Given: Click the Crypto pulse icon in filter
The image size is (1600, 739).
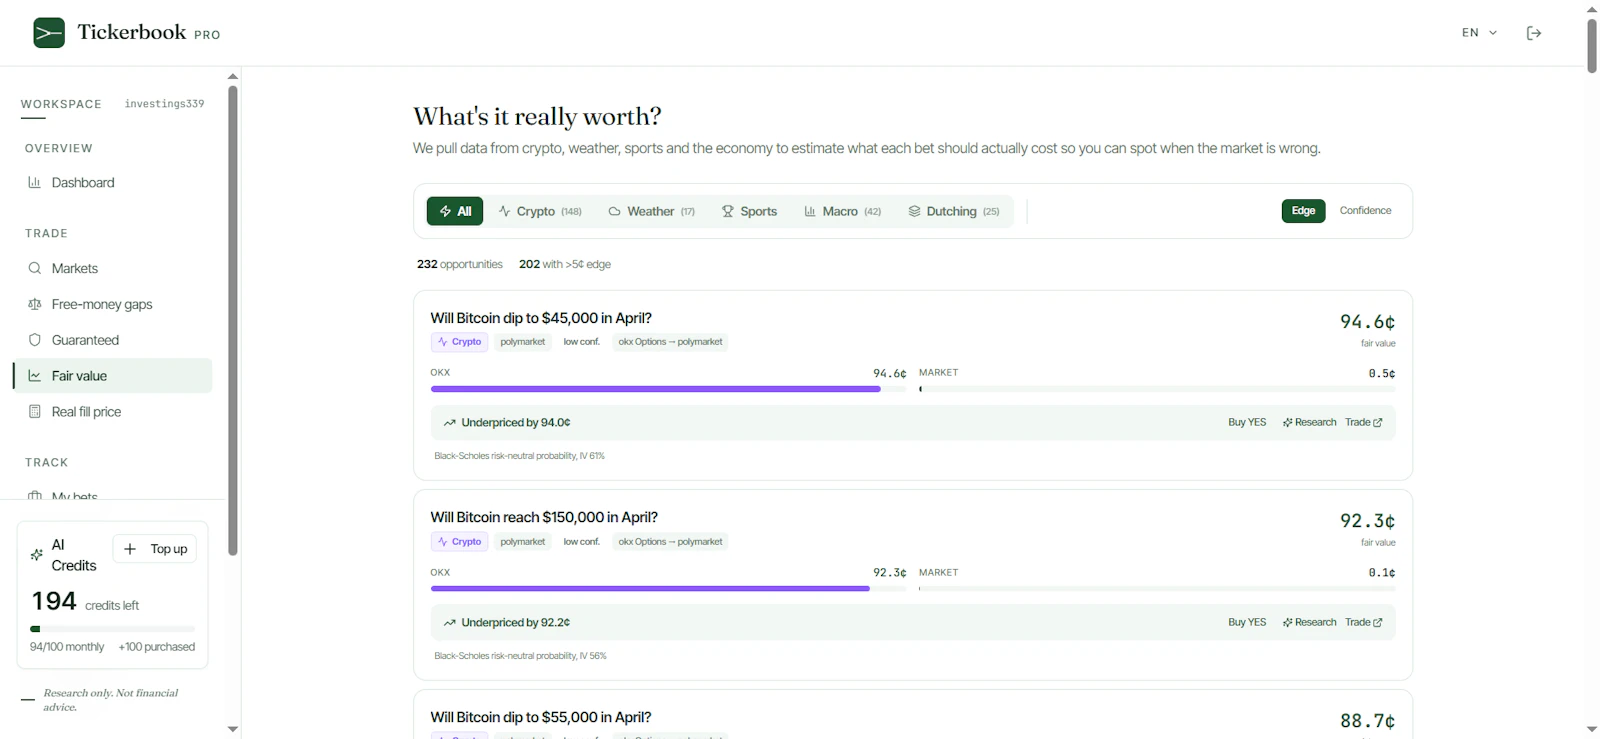Looking at the screenshot, I should pos(505,211).
